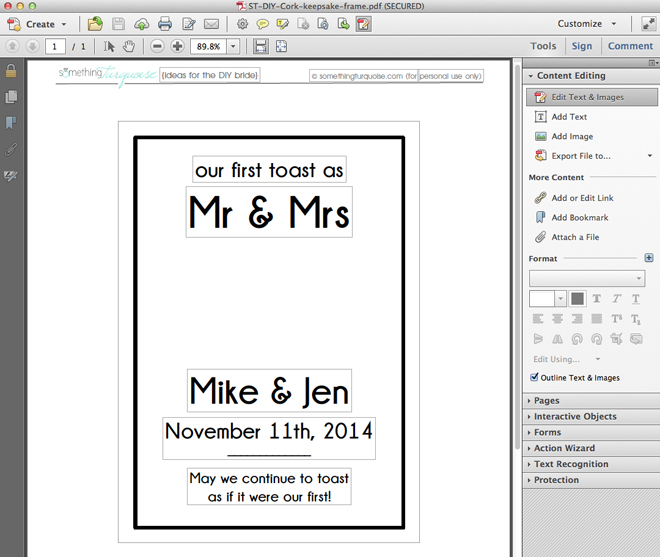Viewport: 660px width, 557px height.
Task: Click Add or Edit Link
Action: pyautogui.click(x=582, y=198)
